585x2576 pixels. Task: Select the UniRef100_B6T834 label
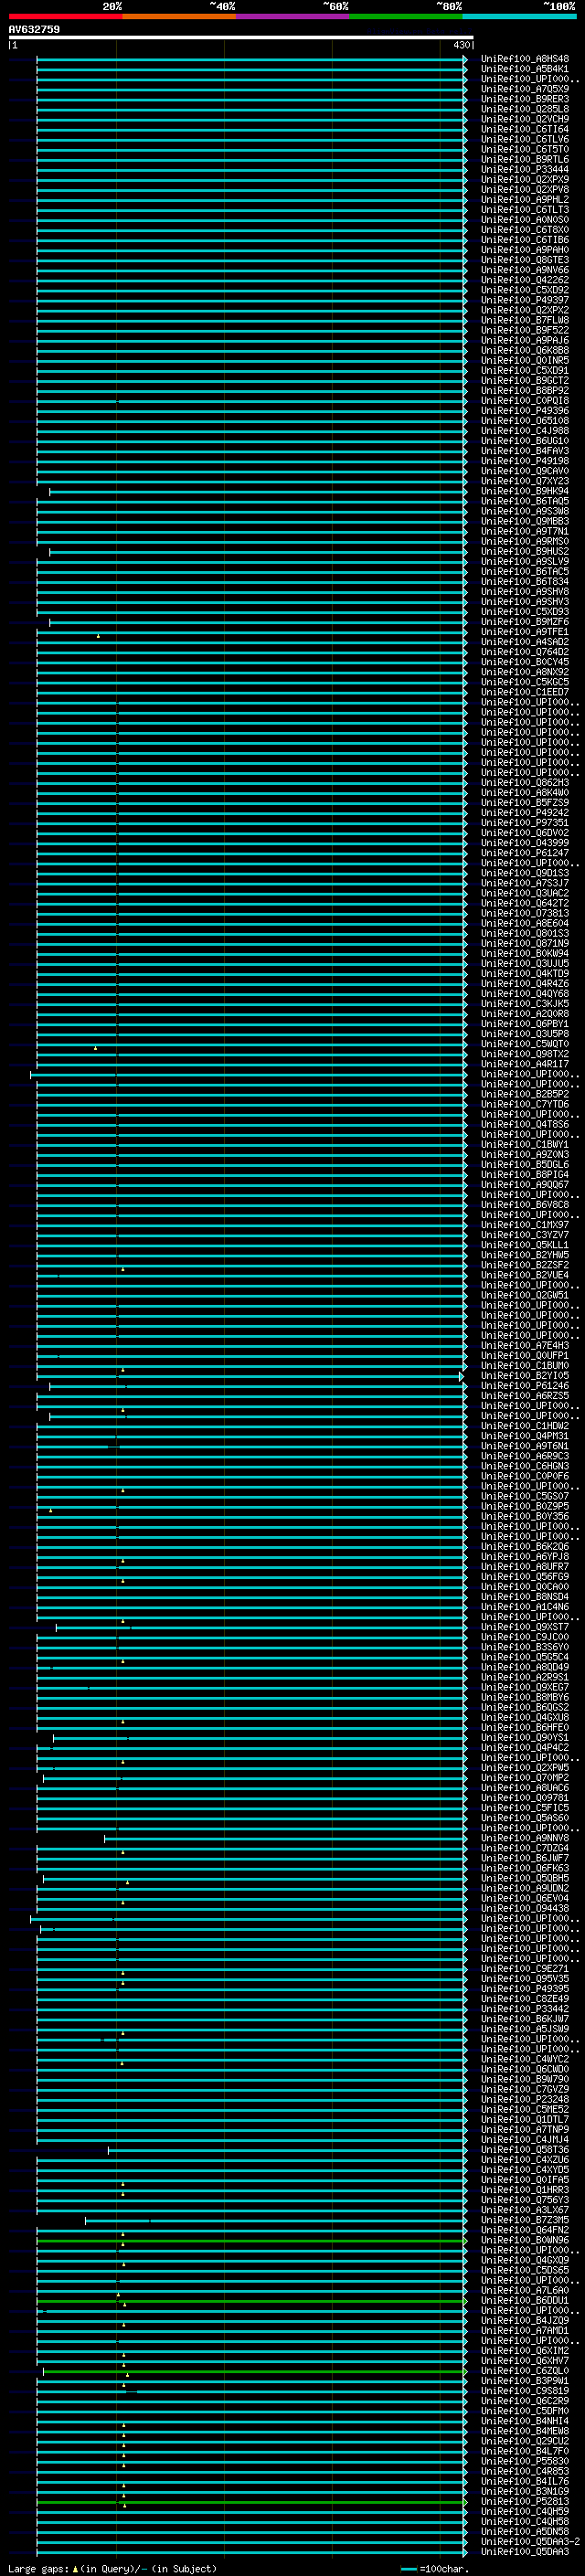click(x=525, y=582)
